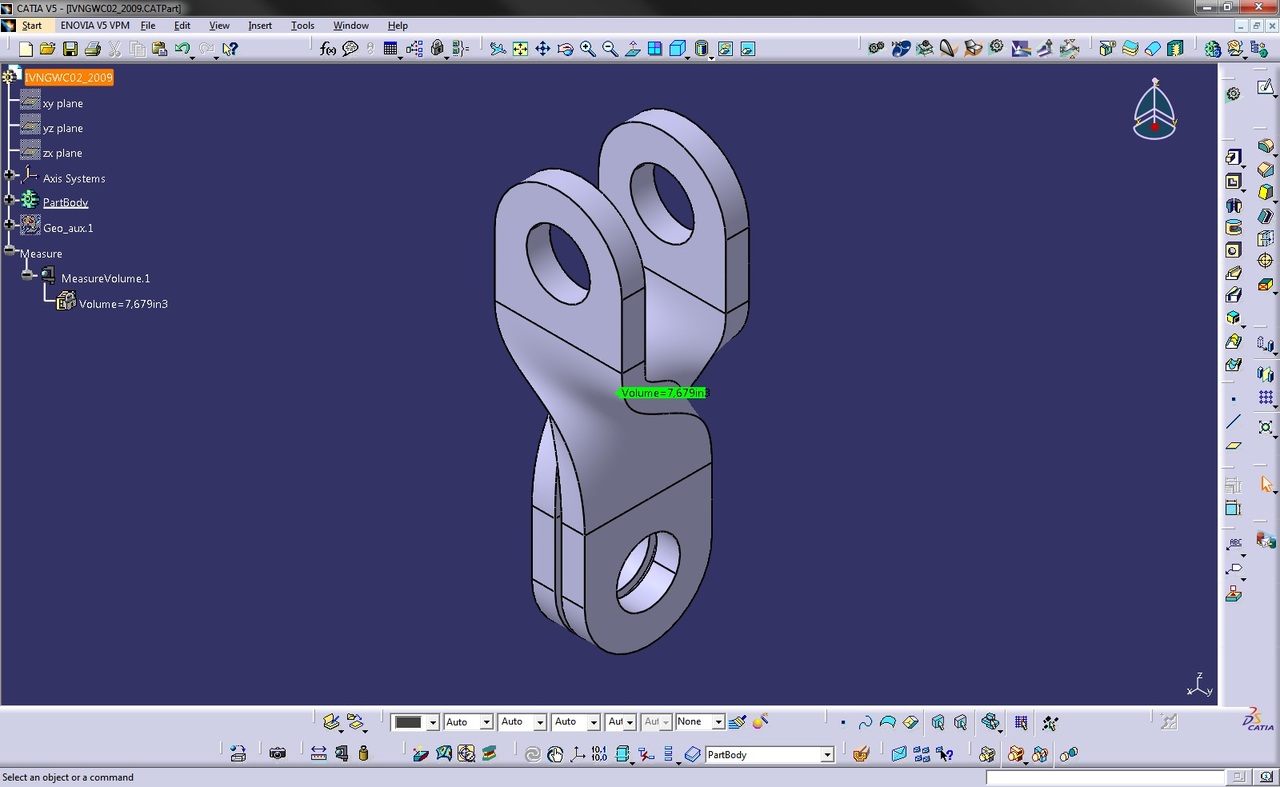Open the Start menu
Screen dimensions: 1280x787
pyautogui.click(x=32, y=25)
